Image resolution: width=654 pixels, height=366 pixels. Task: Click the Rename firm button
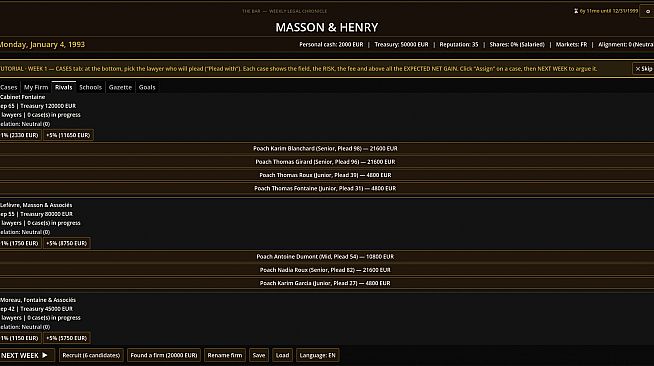tap(224, 355)
